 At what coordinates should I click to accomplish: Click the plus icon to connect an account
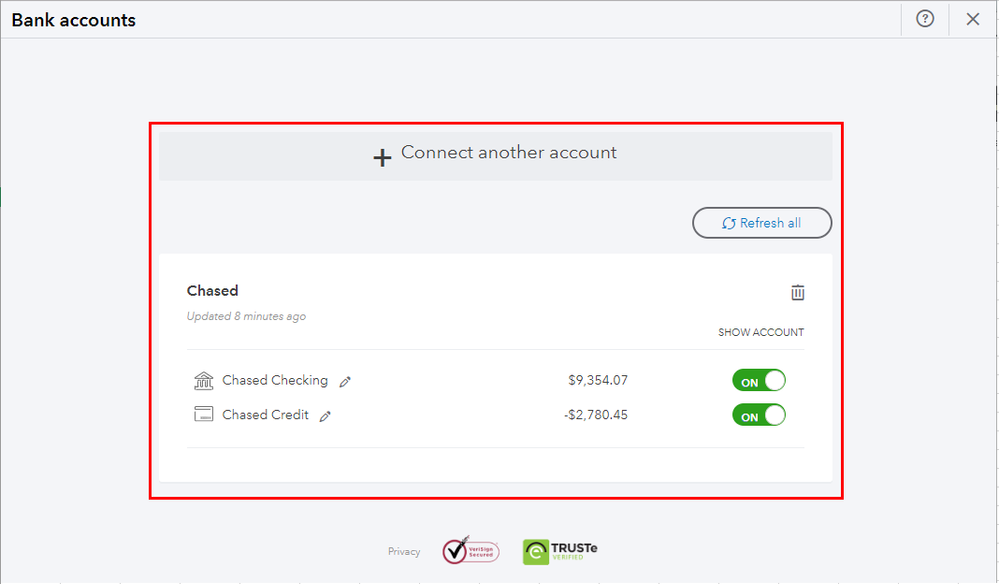point(382,157)
